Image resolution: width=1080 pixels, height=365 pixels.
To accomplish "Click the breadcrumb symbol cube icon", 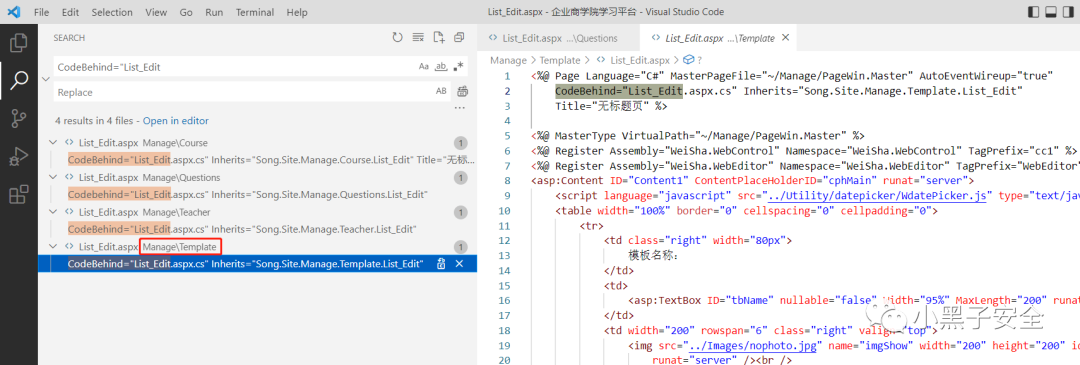I will [688, 61].
